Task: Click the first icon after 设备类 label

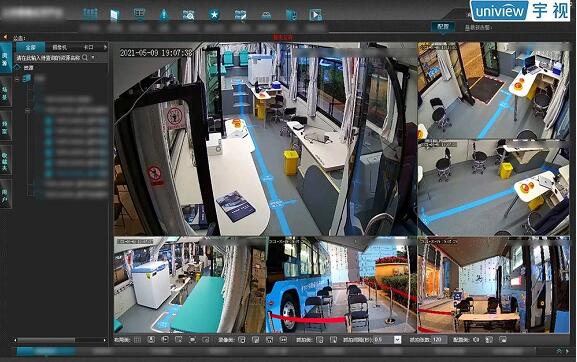Action: point(241,340)
